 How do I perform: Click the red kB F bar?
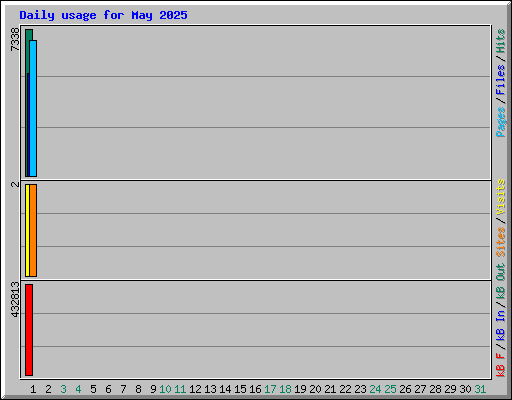(x=29, y=330)
